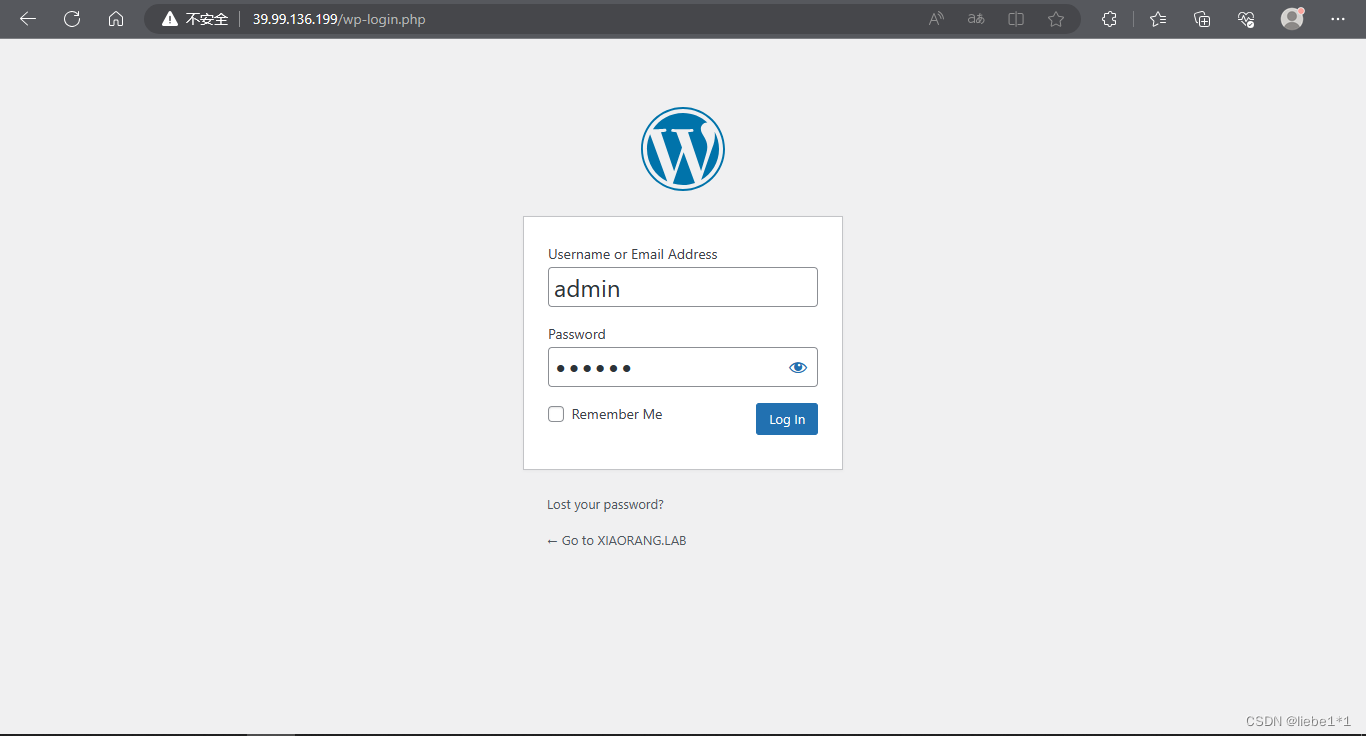Follow the Go to XIAORANG.LAB link
This screenshot has width=1366, height=736.
pos(617,541)
